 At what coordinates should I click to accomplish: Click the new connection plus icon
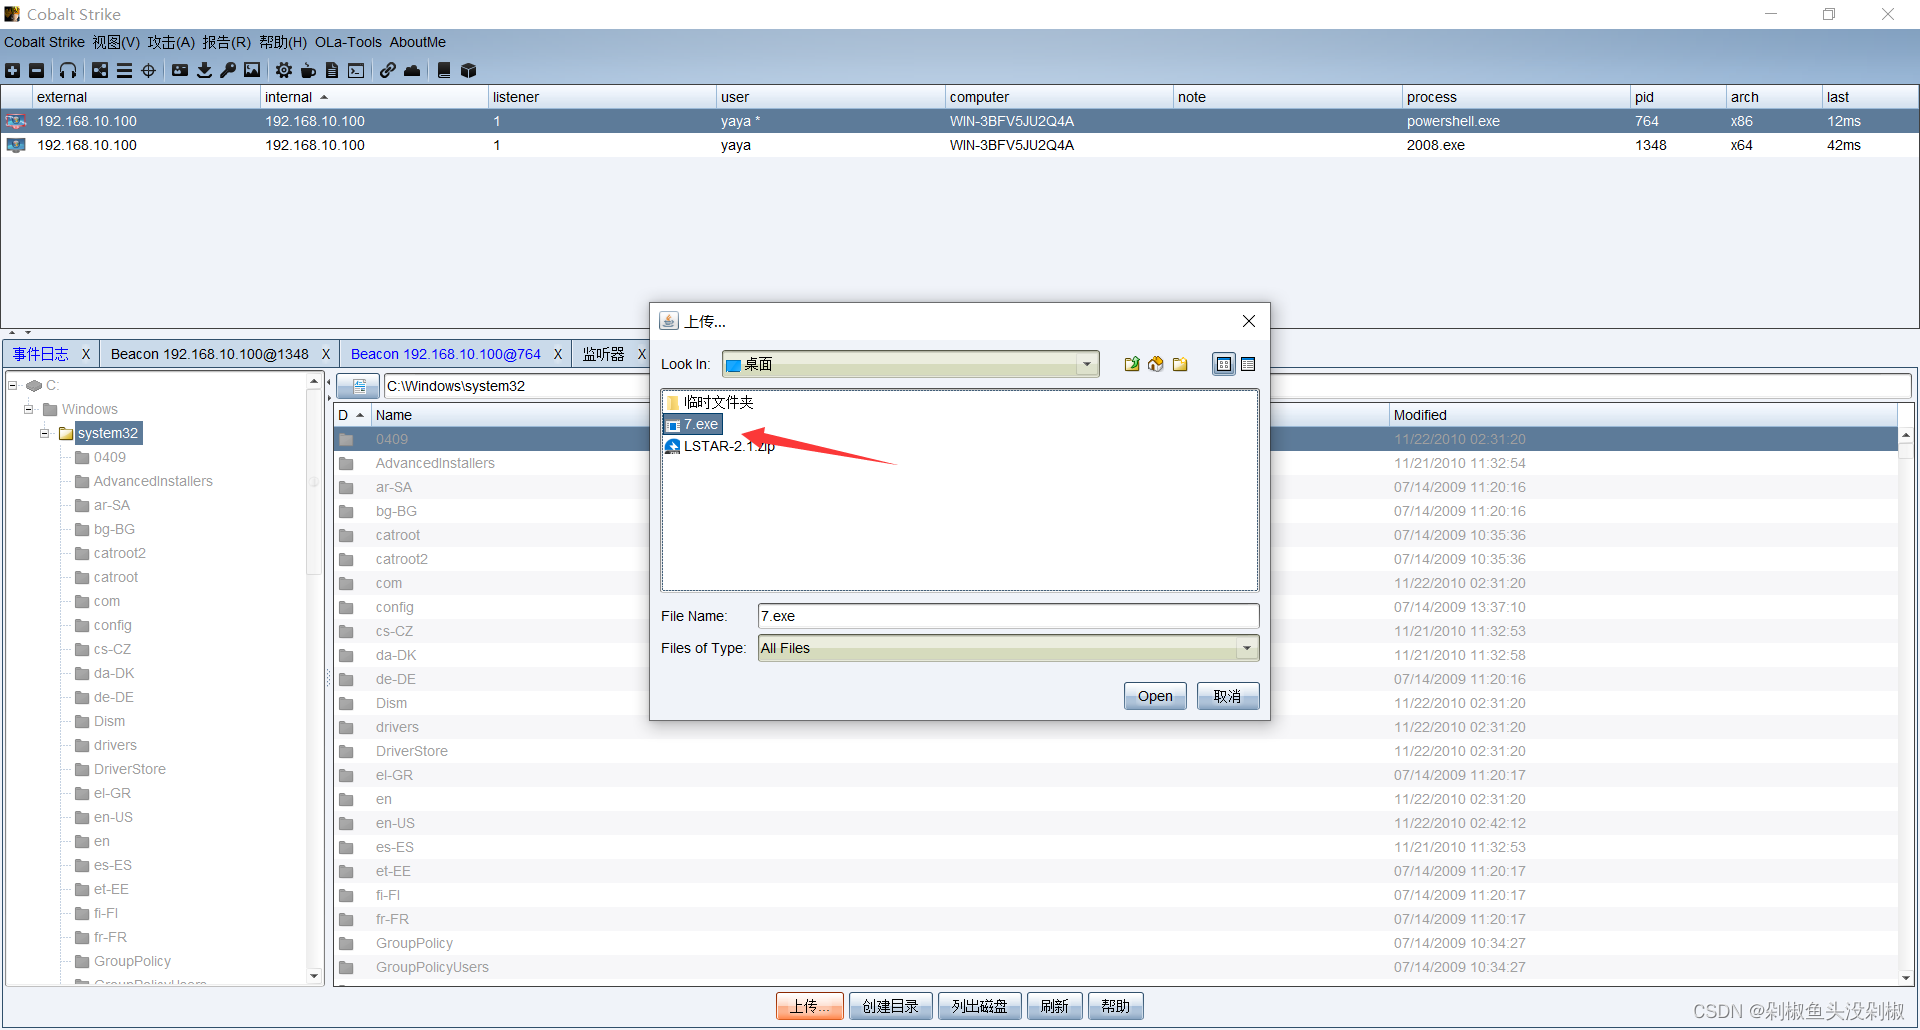tap(12, 70)
